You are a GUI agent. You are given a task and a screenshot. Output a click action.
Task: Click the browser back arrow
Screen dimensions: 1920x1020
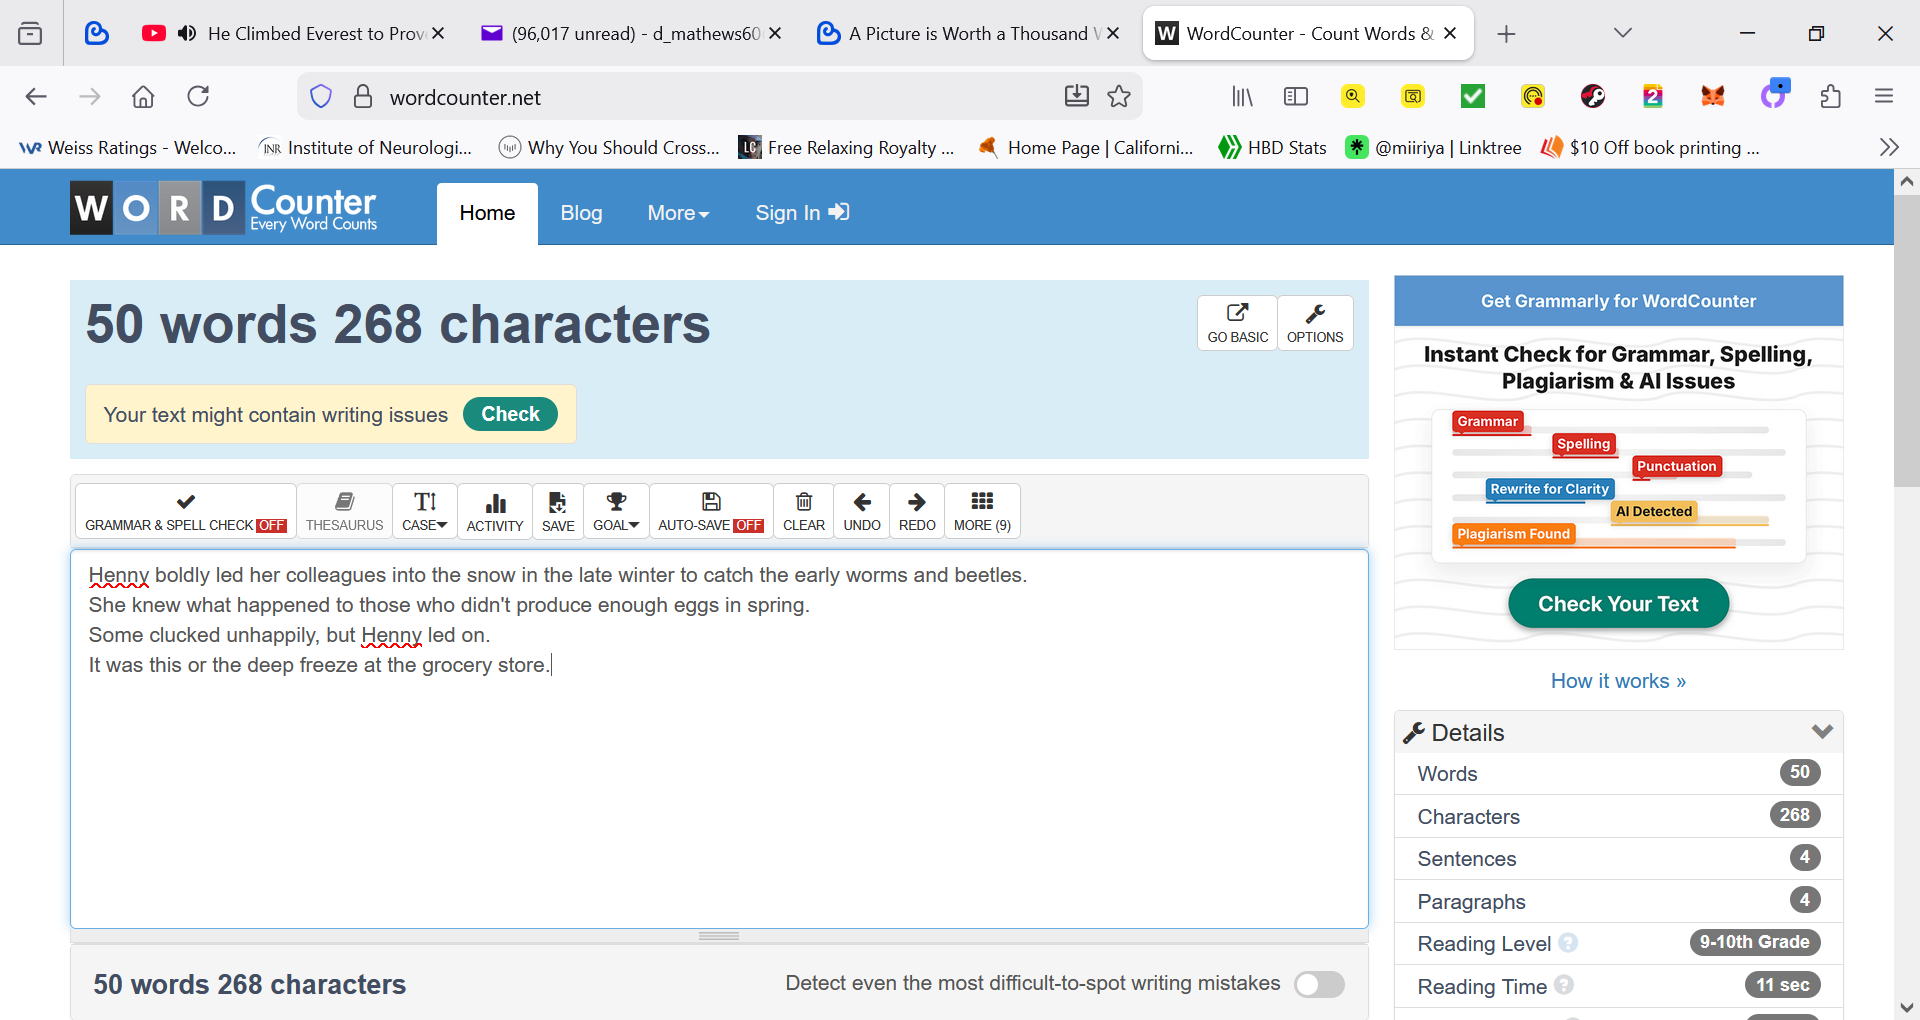(x=36, y=96)
